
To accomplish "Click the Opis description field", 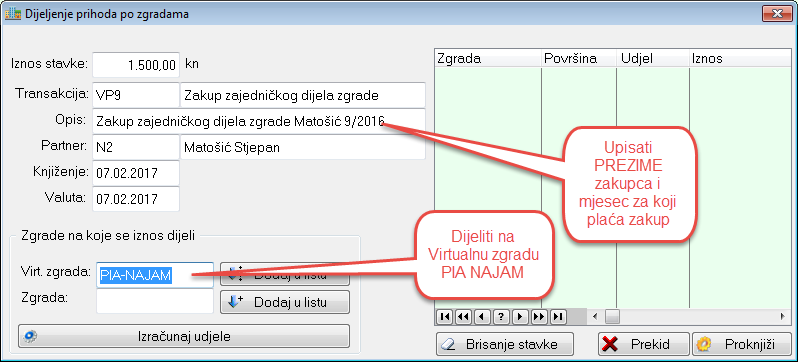I will coord(259,122).
